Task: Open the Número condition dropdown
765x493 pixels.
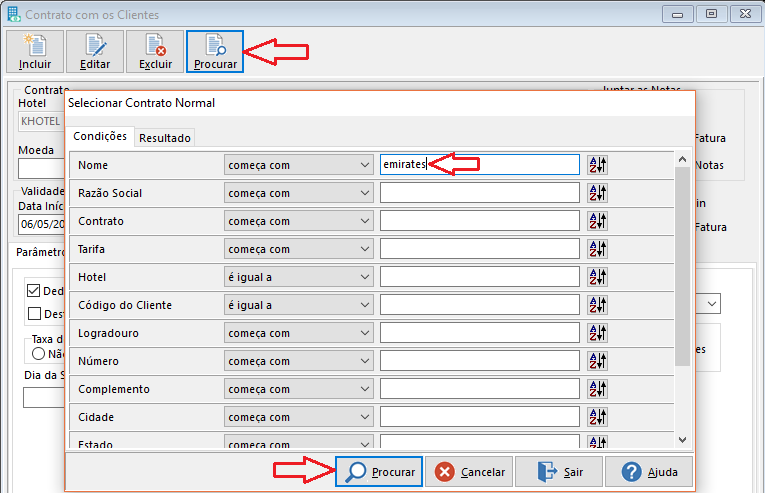Action: tap(299, 361)
